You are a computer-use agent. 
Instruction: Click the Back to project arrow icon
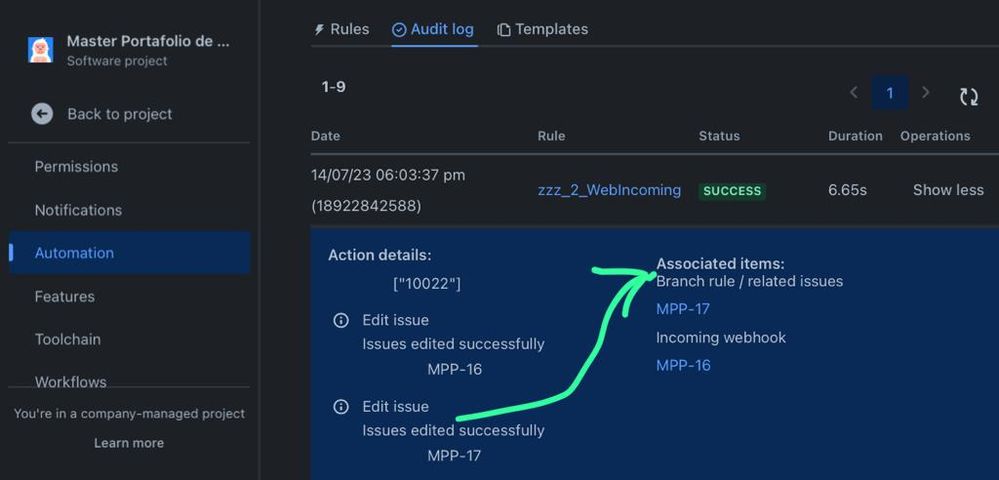(42, 114)
